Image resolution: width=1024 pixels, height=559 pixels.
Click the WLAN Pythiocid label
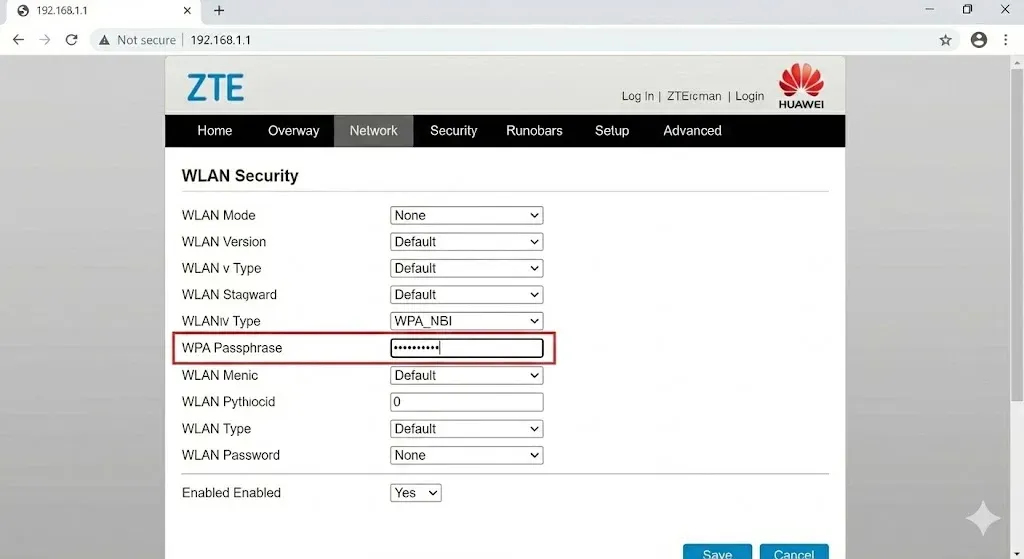(228, 402)
